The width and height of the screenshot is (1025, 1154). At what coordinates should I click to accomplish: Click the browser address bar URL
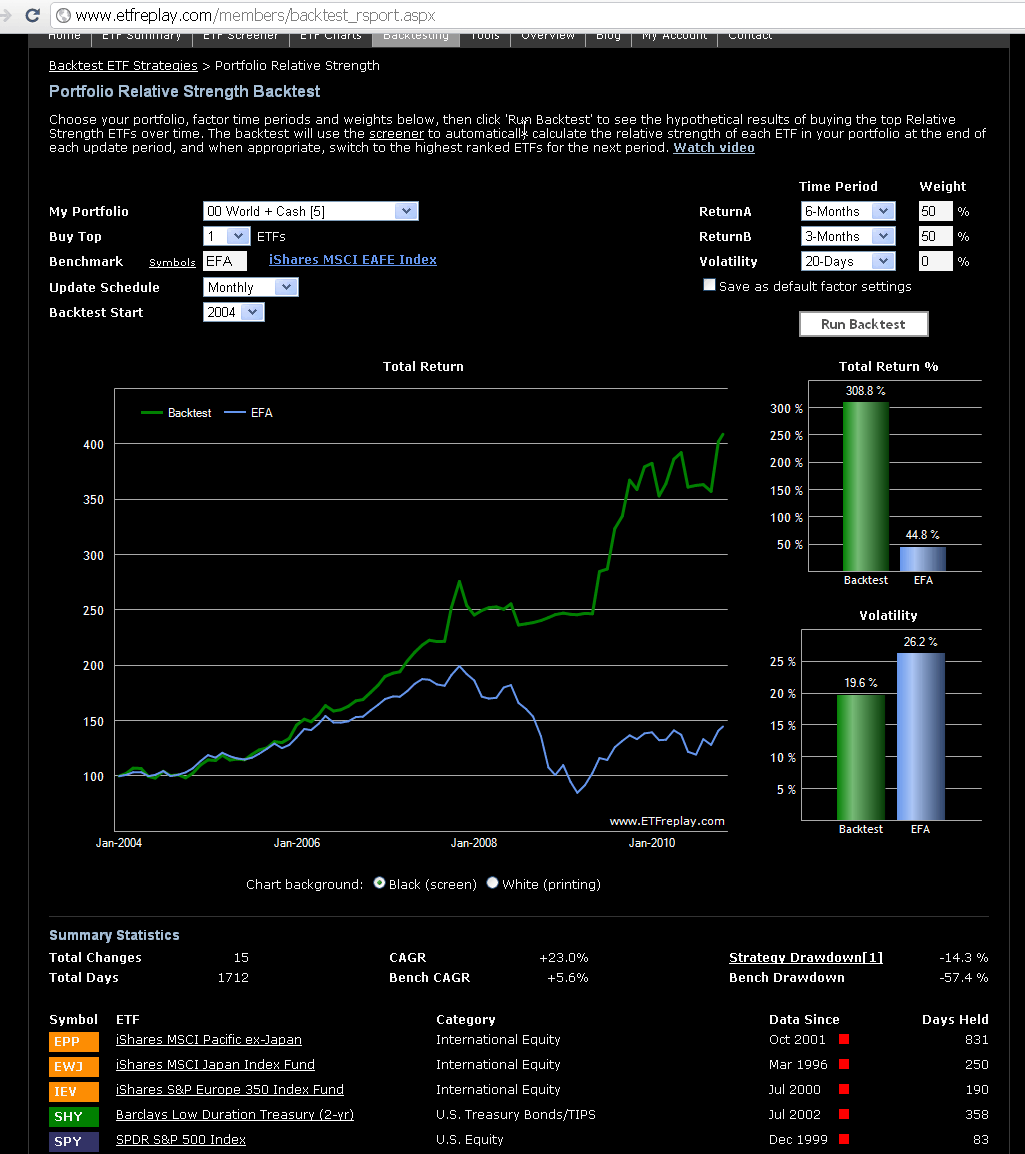pos(255,15)
